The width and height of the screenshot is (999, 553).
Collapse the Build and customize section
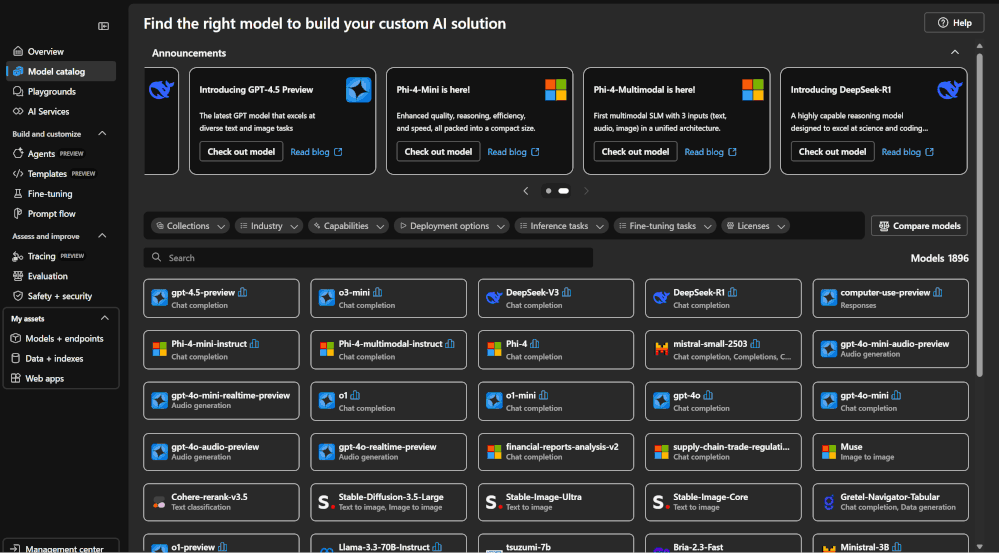tap(102, 134)
